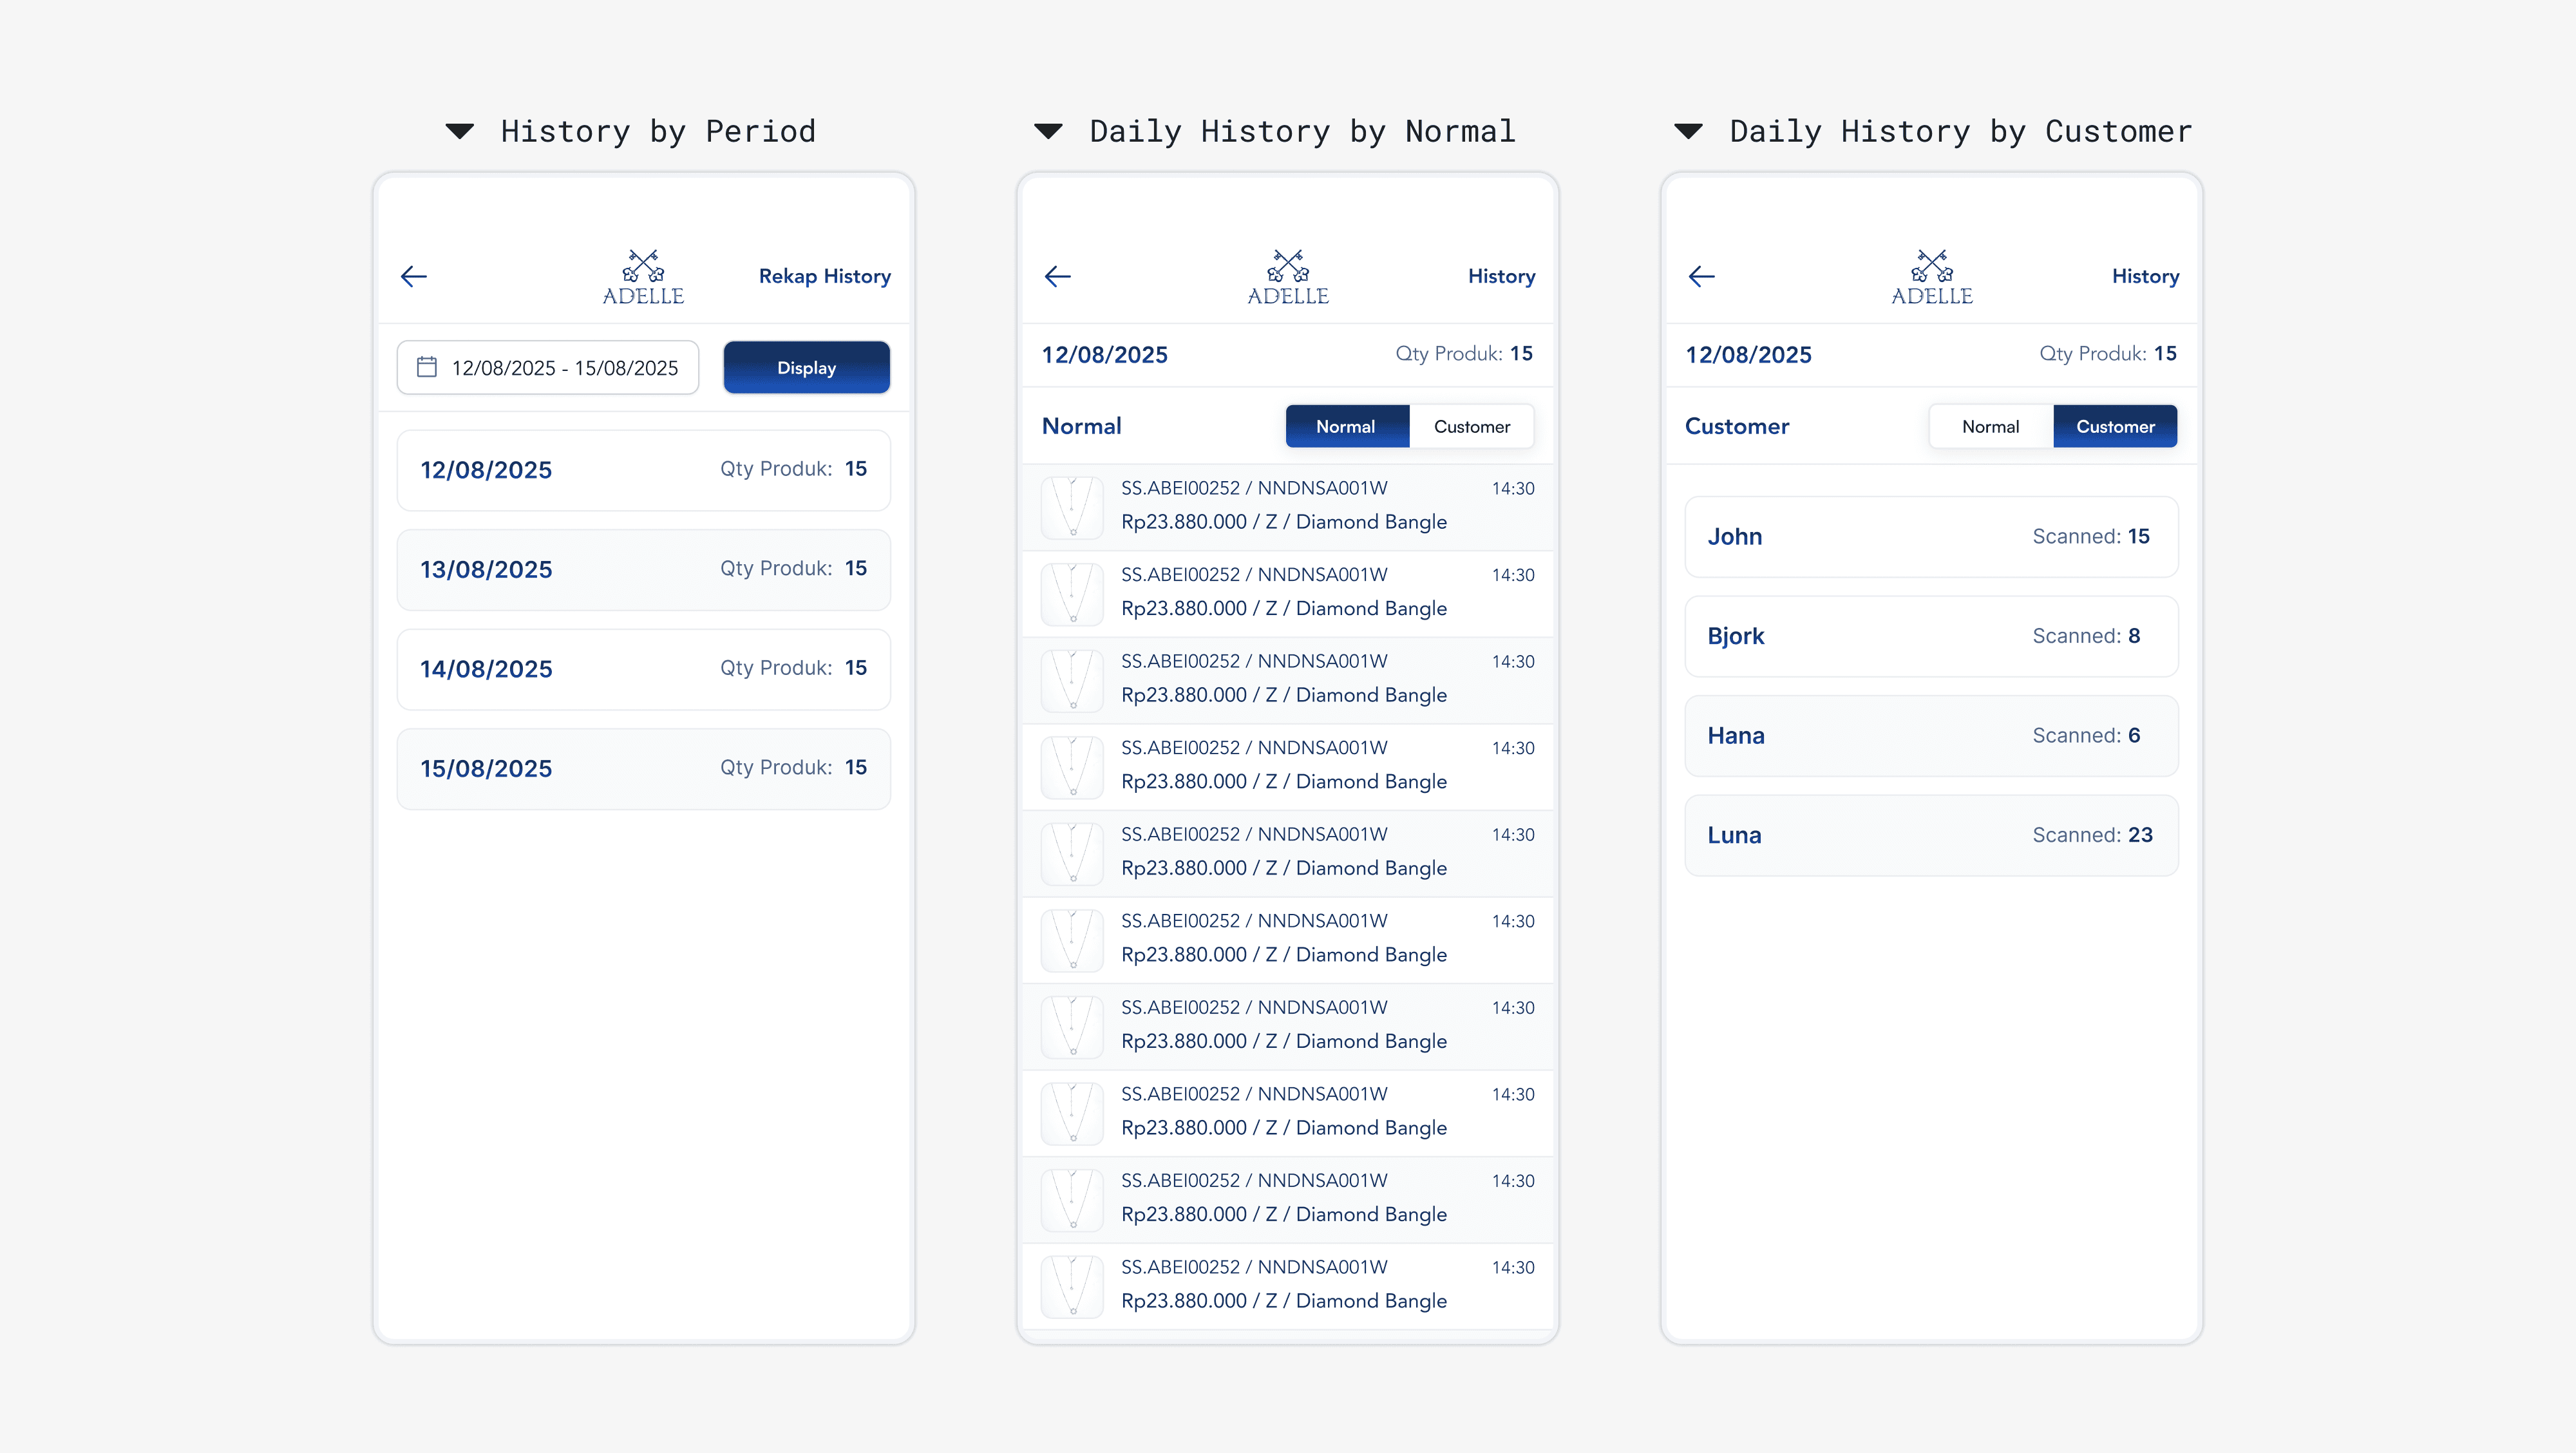
Task: Open the Rekap History link
Action: (x=824, y=276)
